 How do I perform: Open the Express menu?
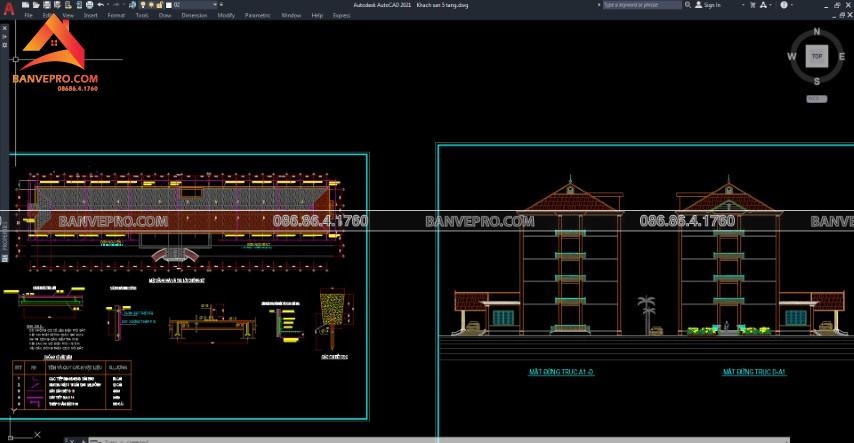[x=341, y=15]
